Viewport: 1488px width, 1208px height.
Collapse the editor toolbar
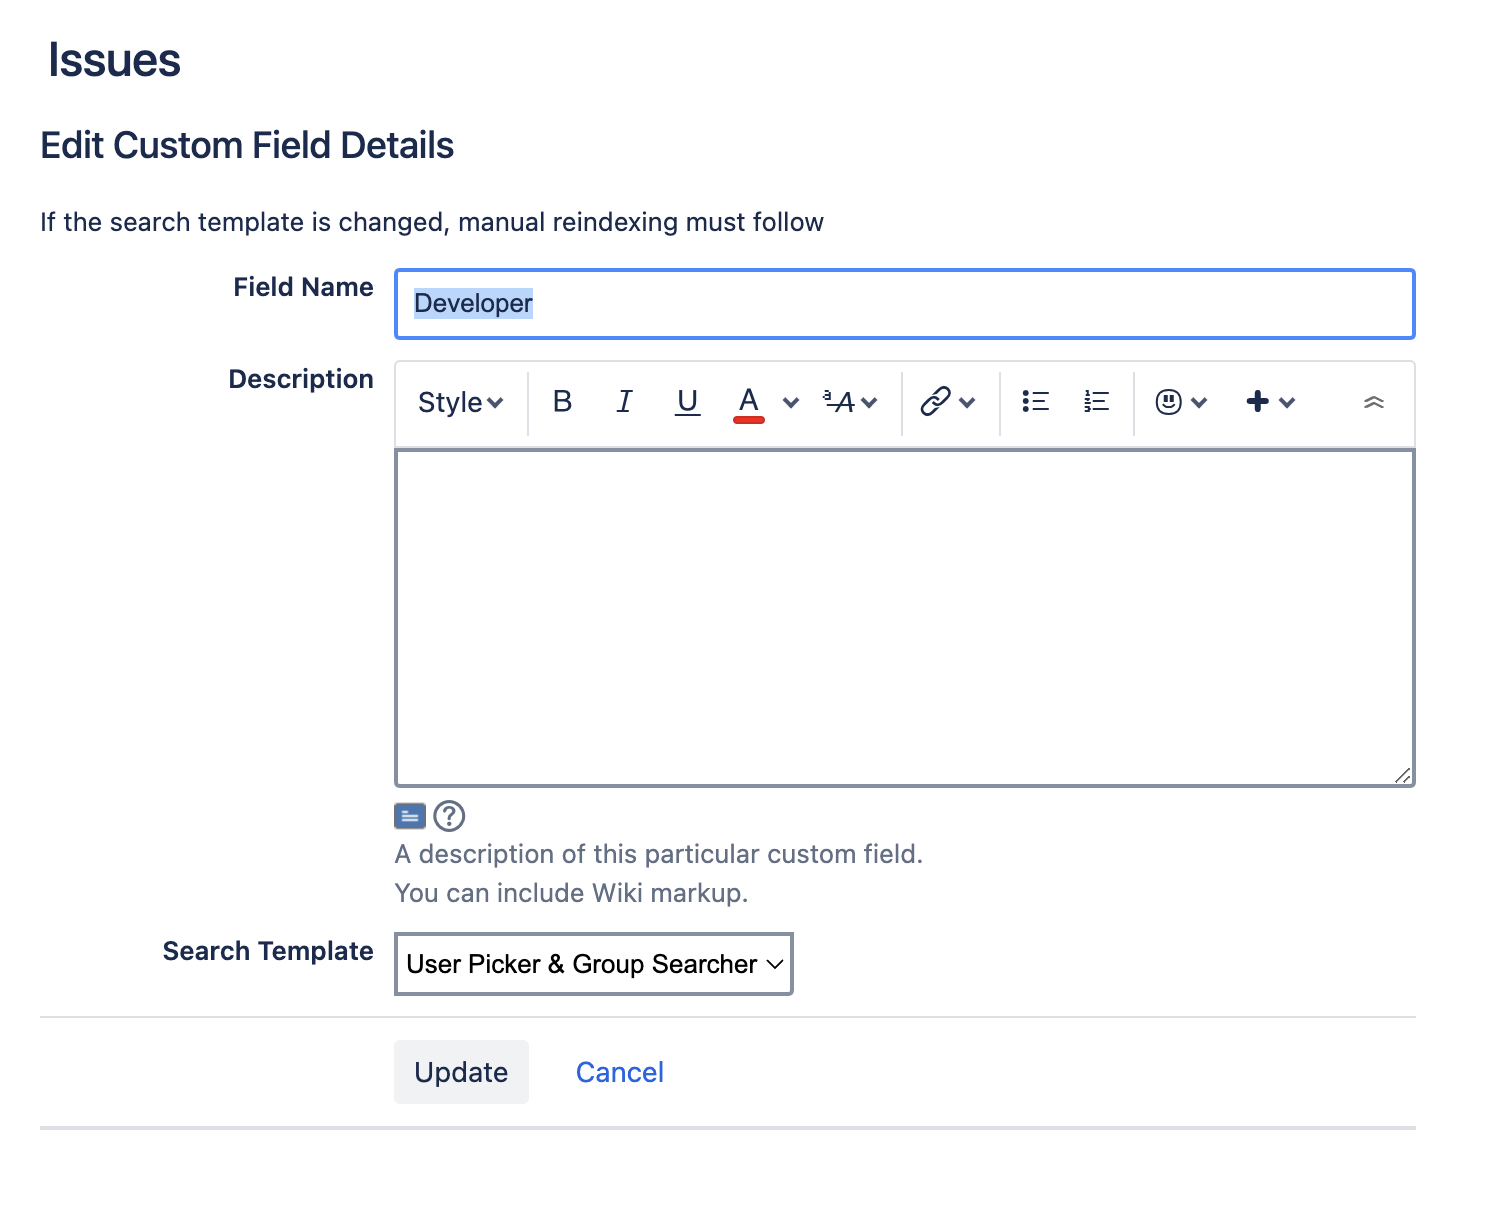1373,402
